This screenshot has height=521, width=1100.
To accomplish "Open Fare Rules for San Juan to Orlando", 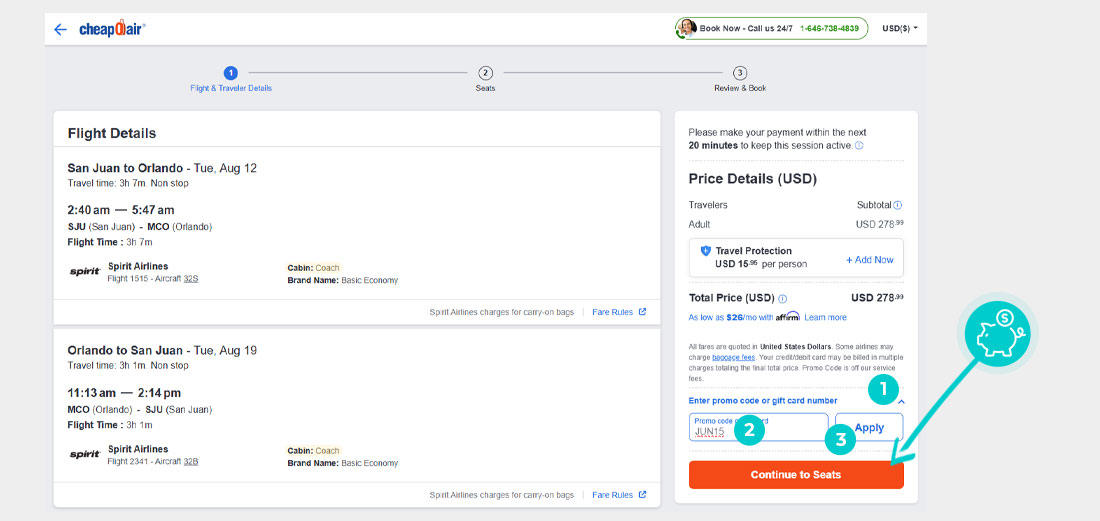I will [612, 312].
